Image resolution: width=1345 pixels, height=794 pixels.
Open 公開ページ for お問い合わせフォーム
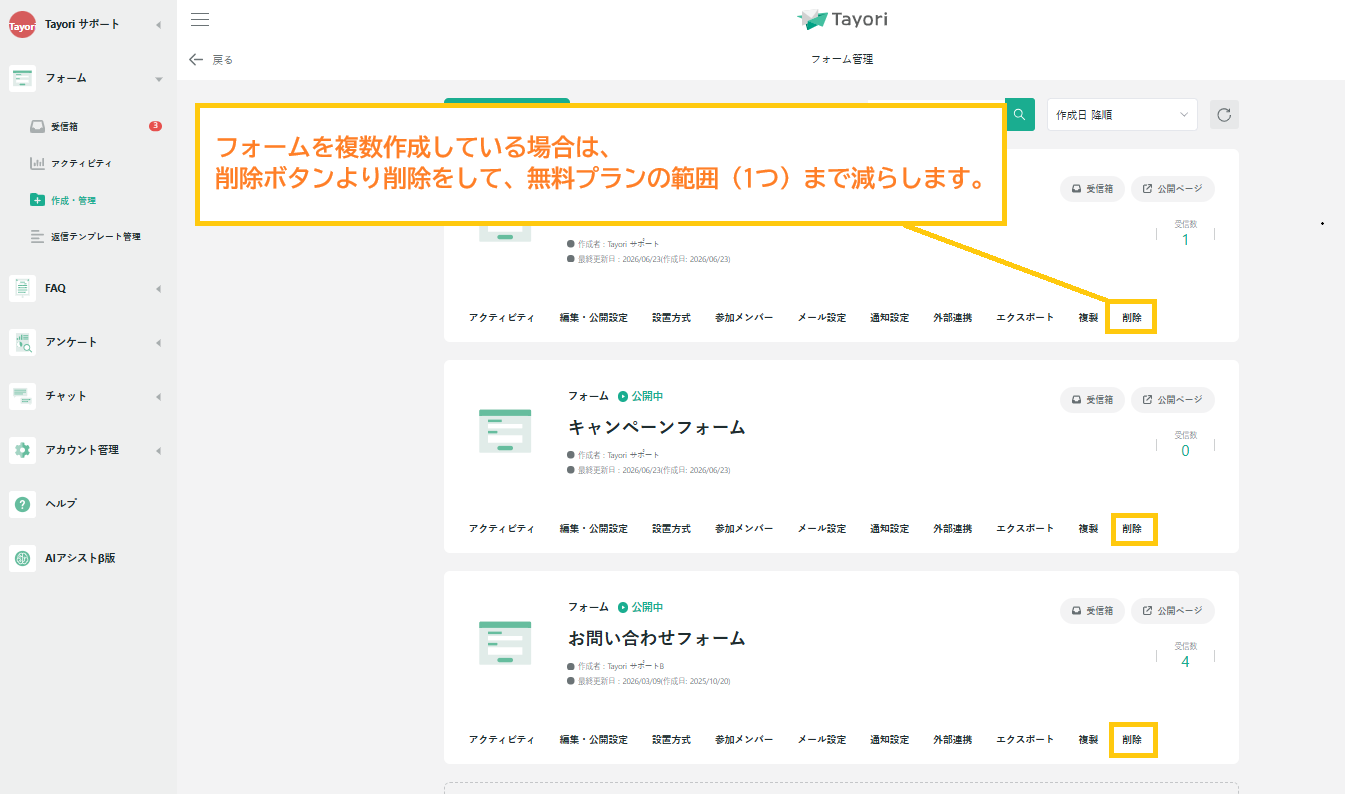1173,611
